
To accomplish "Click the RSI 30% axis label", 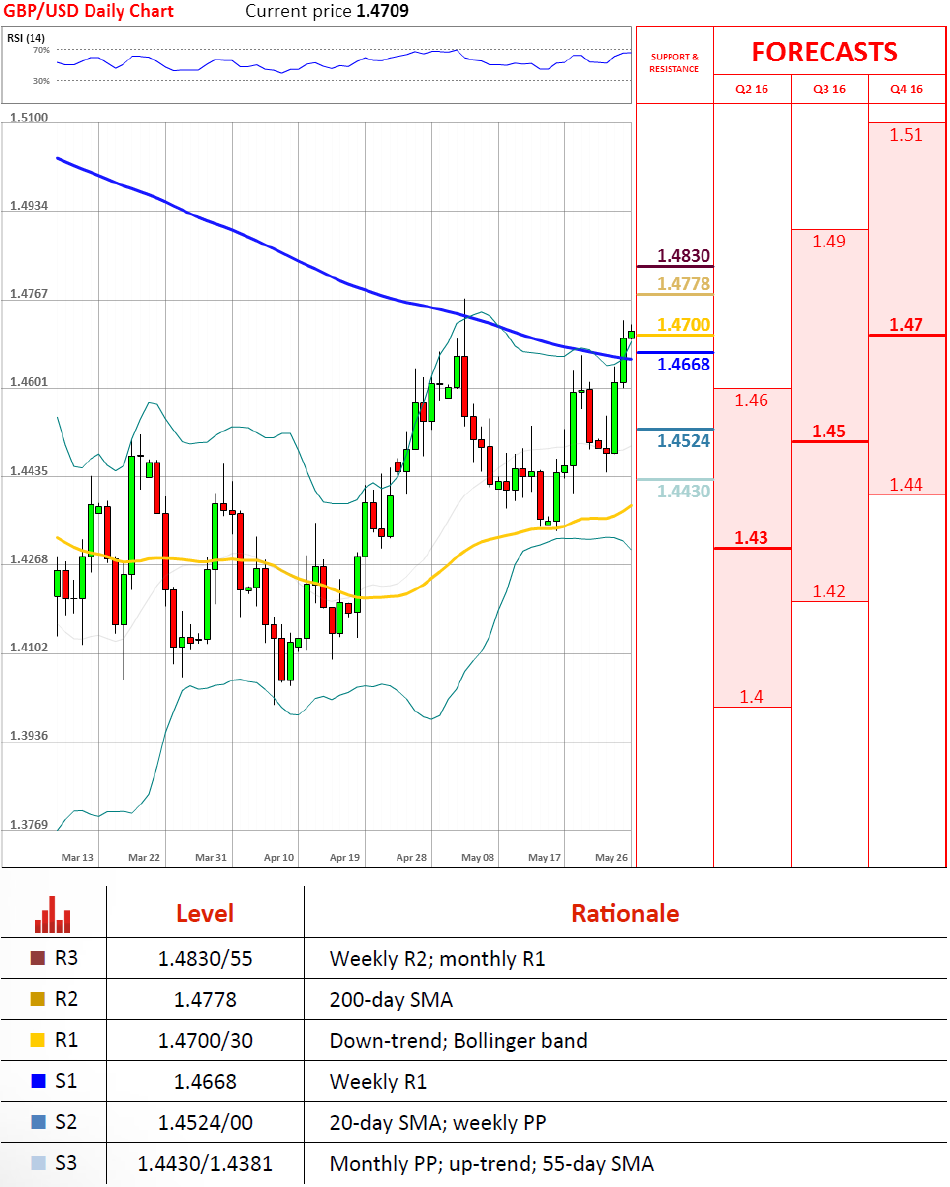I will (x=41, y=81).
